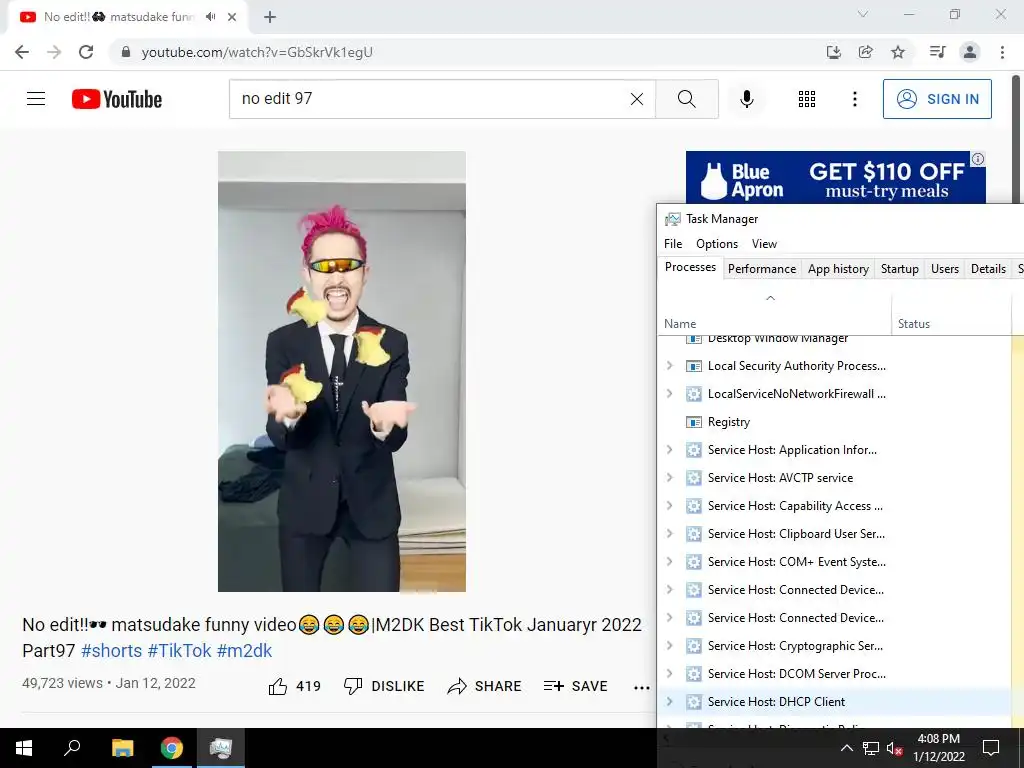Open taskbar search magnifier
This screenshot has height=768, width=1024.
(x=72, y=748)
